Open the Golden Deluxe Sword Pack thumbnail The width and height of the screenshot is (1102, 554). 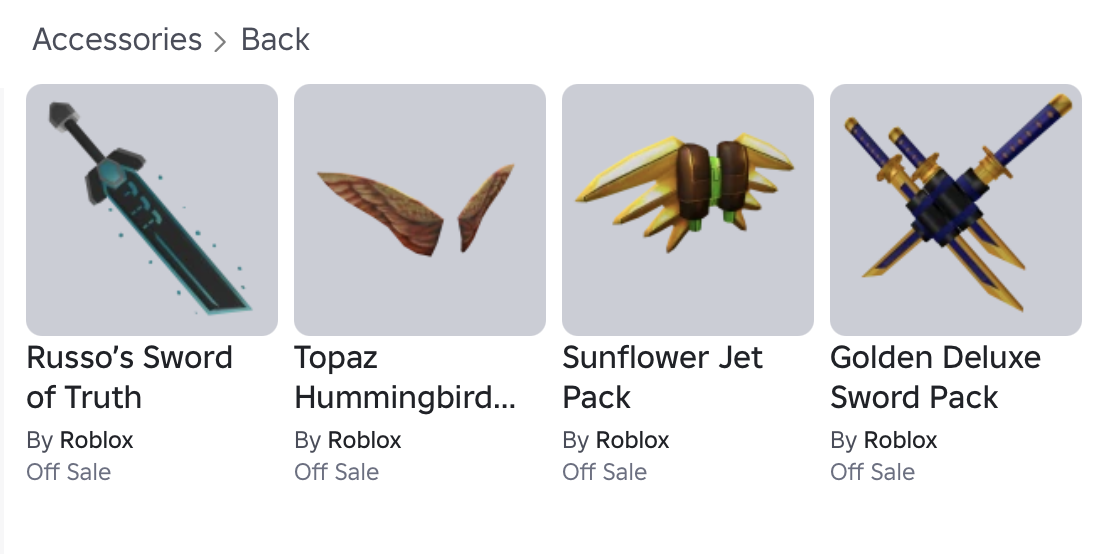[x=956, y=210]
